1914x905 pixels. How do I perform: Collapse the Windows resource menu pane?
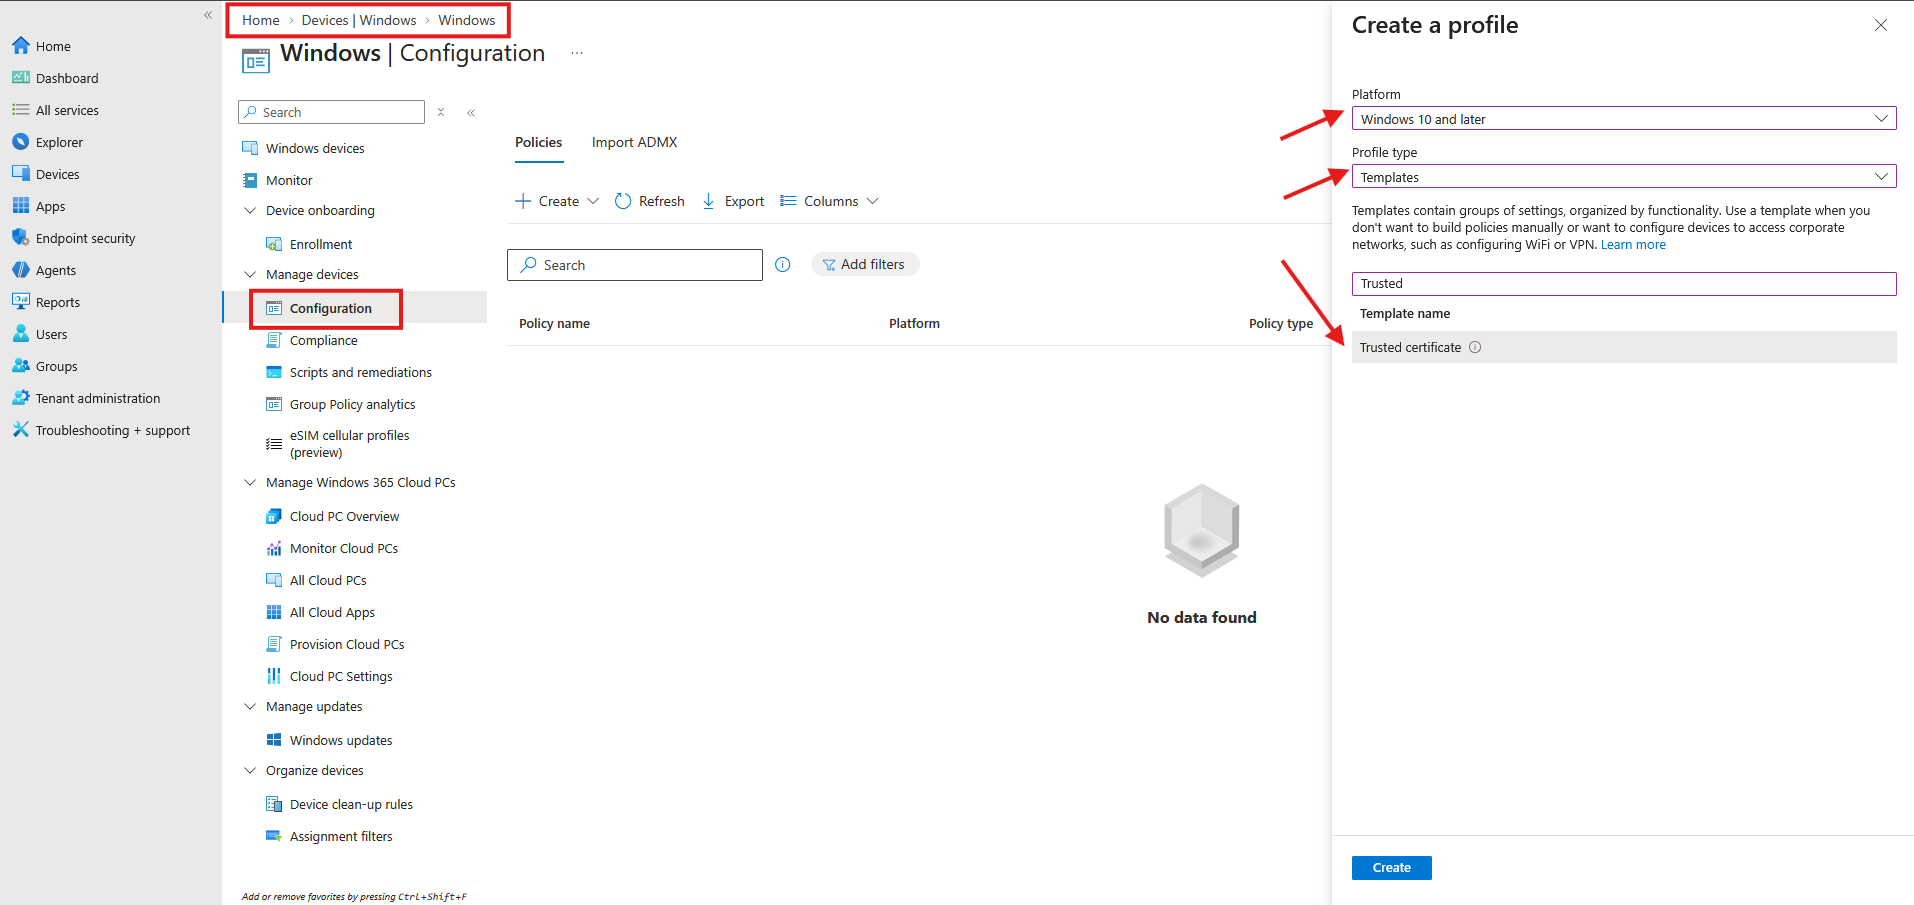(471, 112)
